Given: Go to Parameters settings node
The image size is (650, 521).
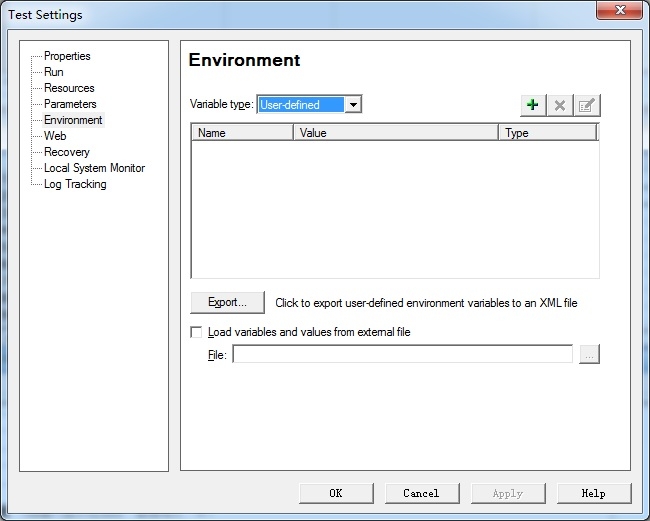Looking at the screenshot, I should (70, 104).
